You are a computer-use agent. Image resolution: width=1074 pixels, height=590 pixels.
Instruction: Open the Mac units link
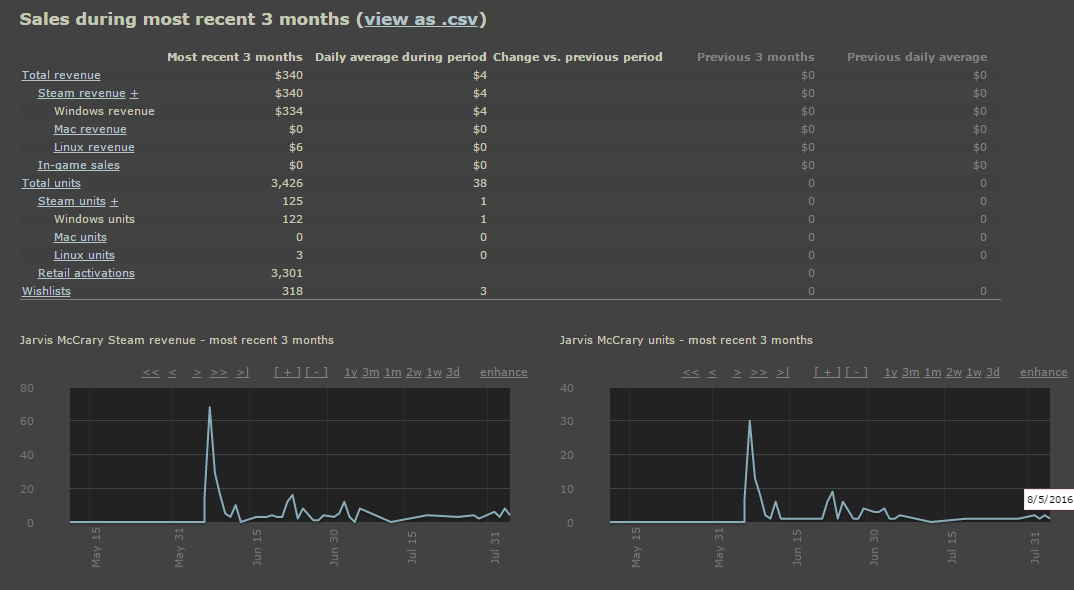[80, 237]
